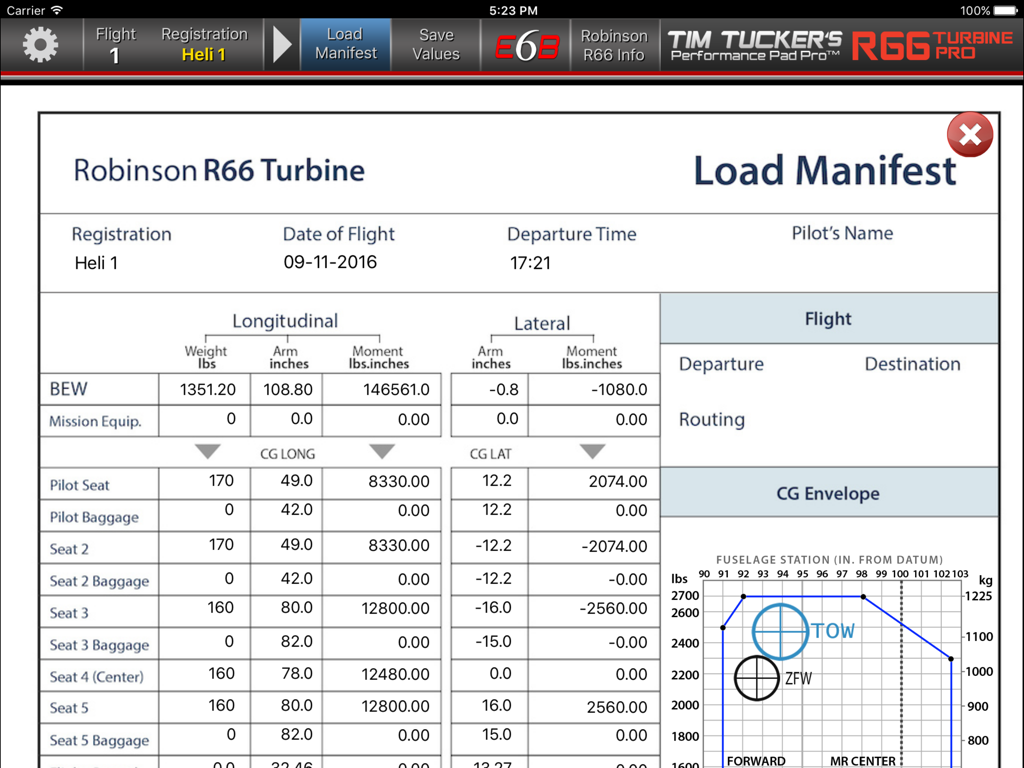Click the Departure field under Flight
Viewport: 1024px width, 768px height.
pos(720,364)
